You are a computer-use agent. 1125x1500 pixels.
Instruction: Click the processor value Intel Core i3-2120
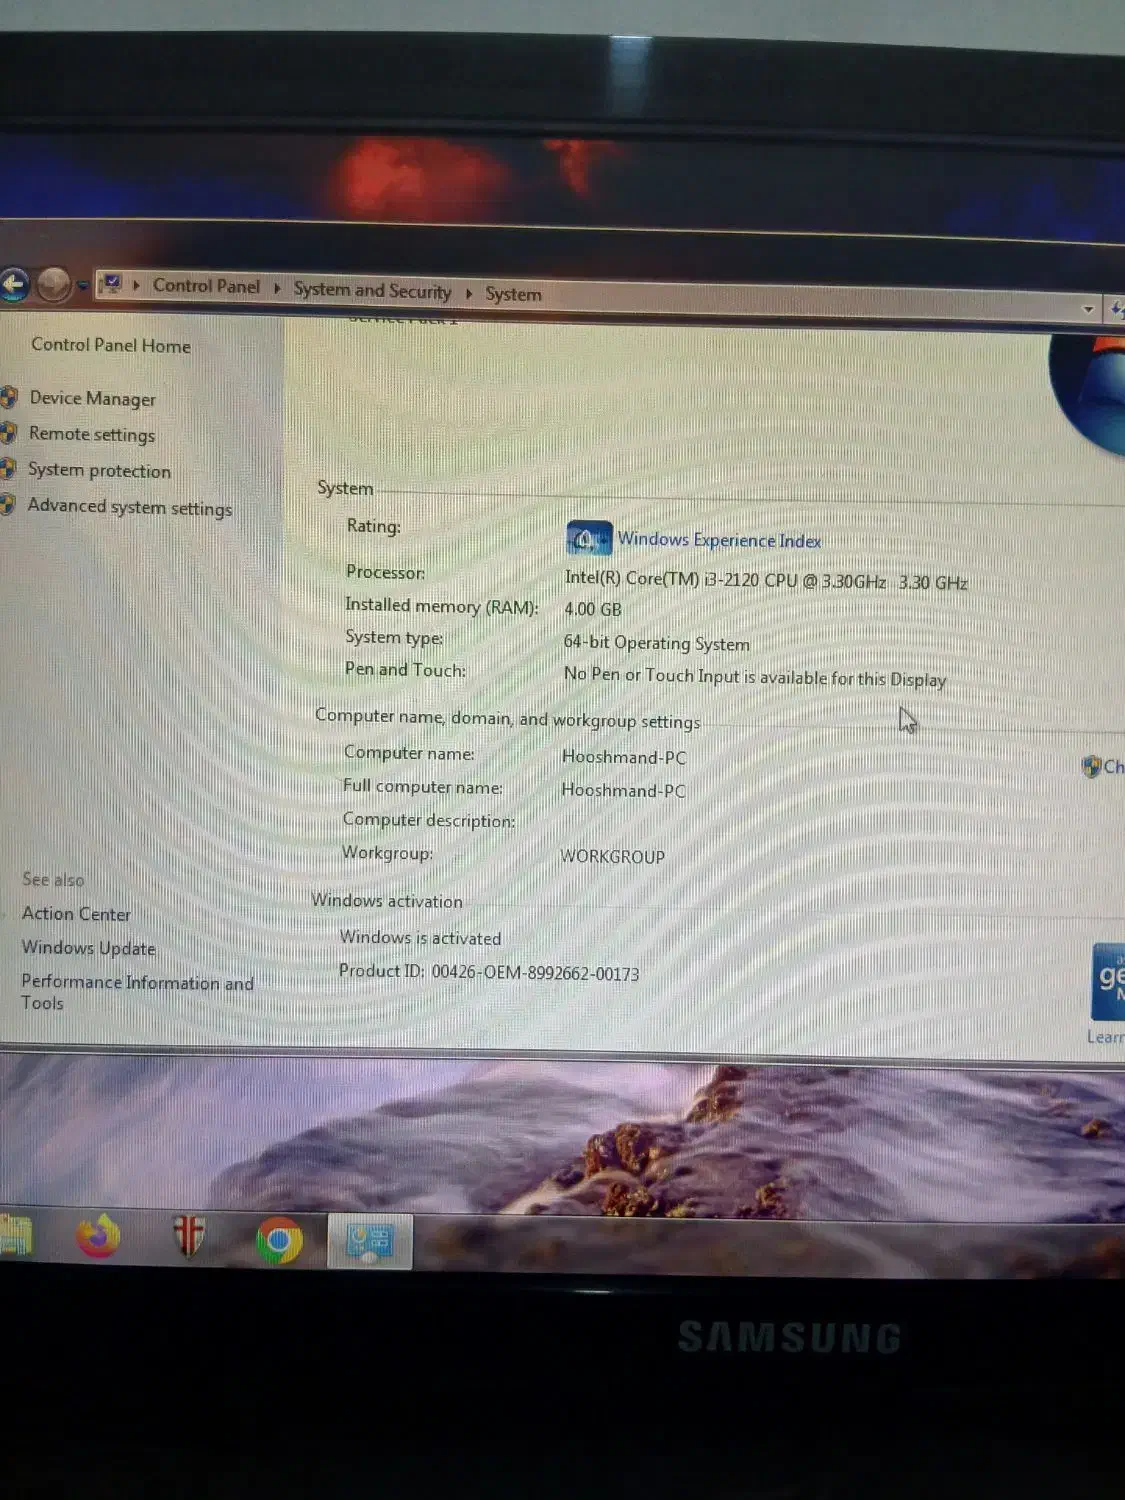766,580
